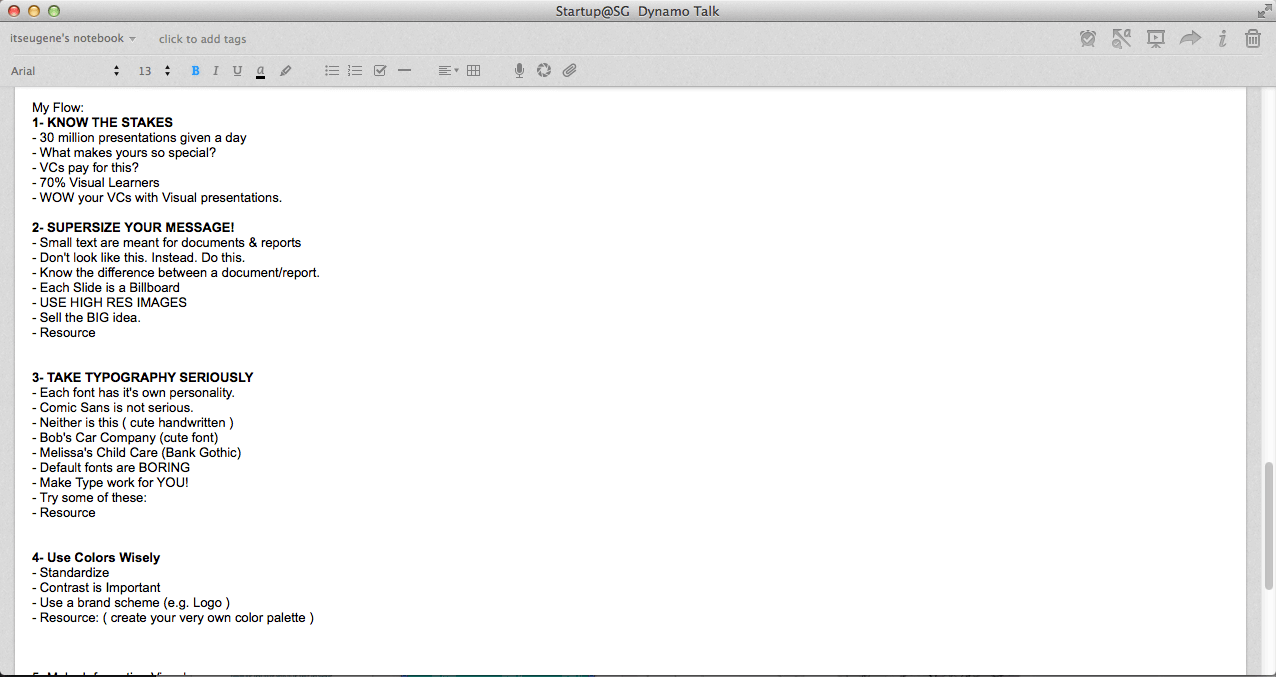
Task: Attach a file with the paperclip icon
Action: point(570,71)
